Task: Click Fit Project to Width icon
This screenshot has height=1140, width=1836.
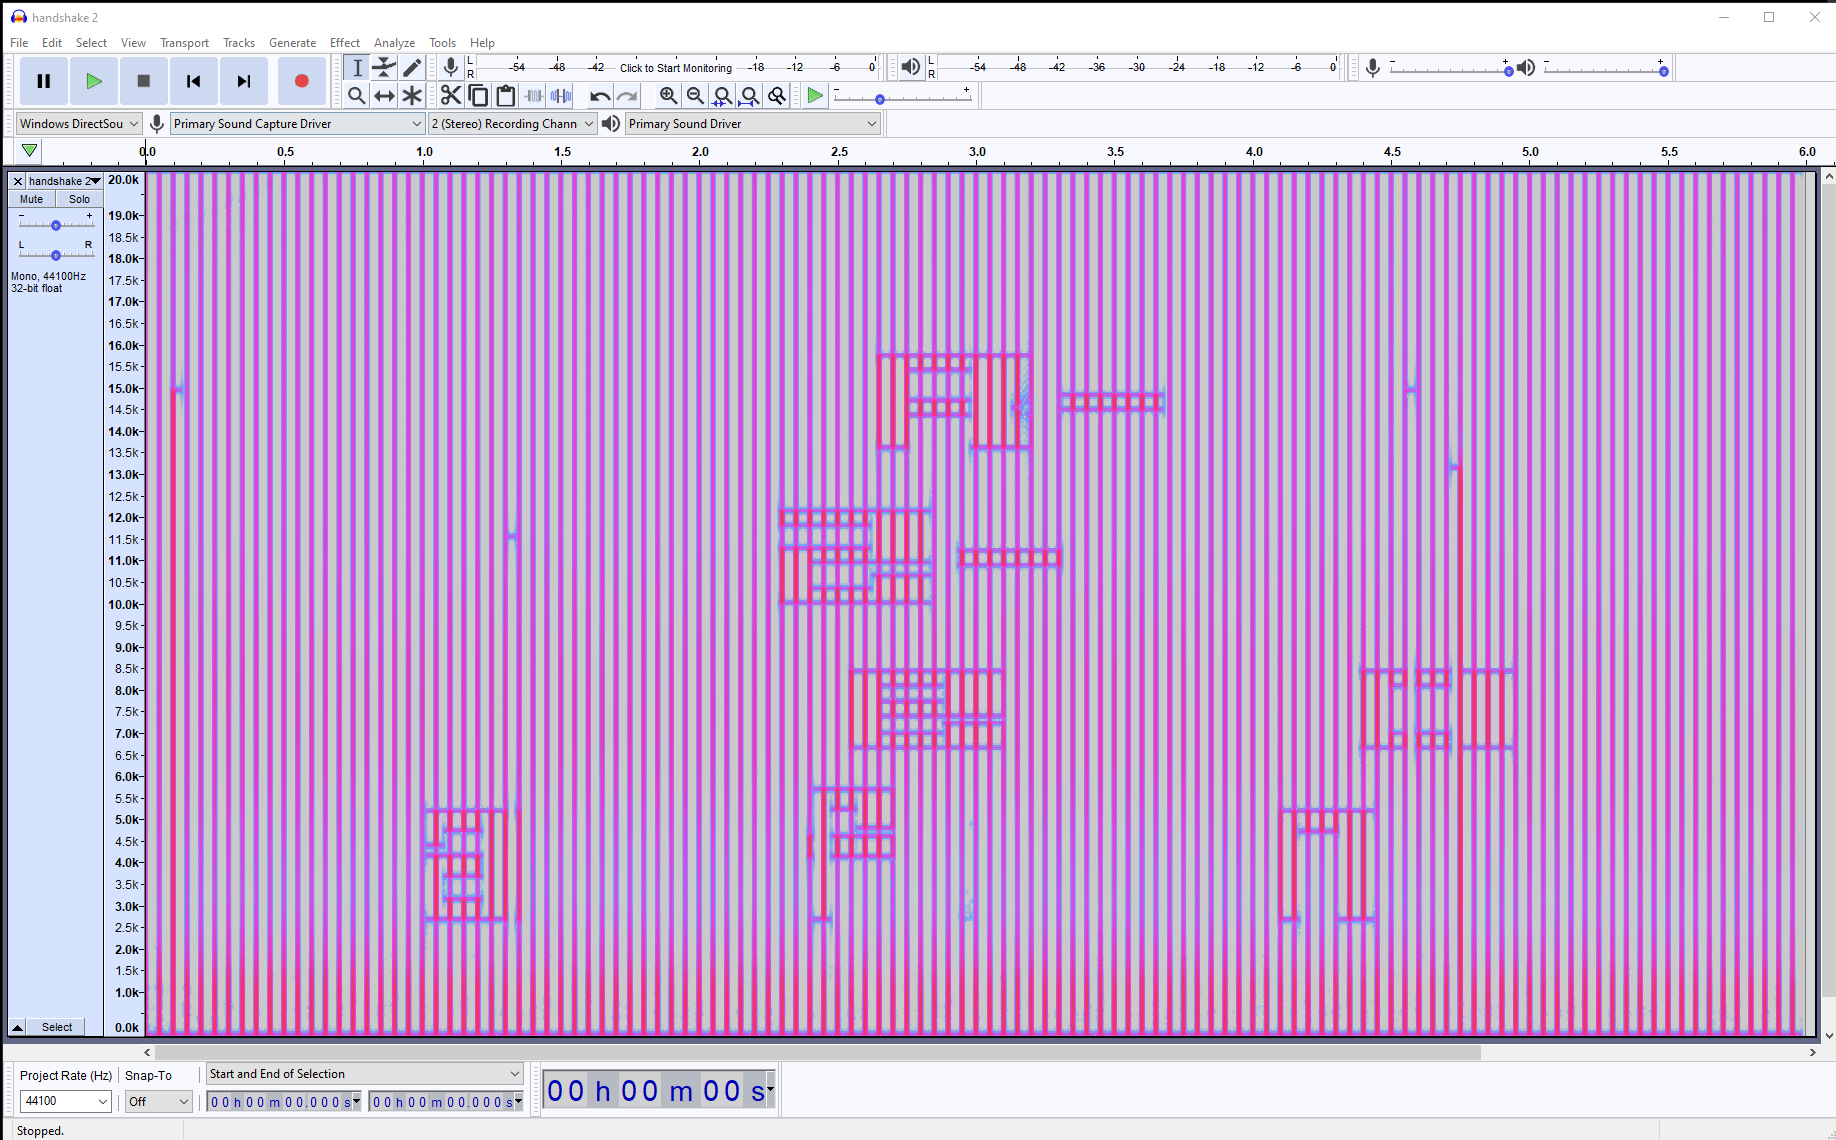Action: point(750,95)
